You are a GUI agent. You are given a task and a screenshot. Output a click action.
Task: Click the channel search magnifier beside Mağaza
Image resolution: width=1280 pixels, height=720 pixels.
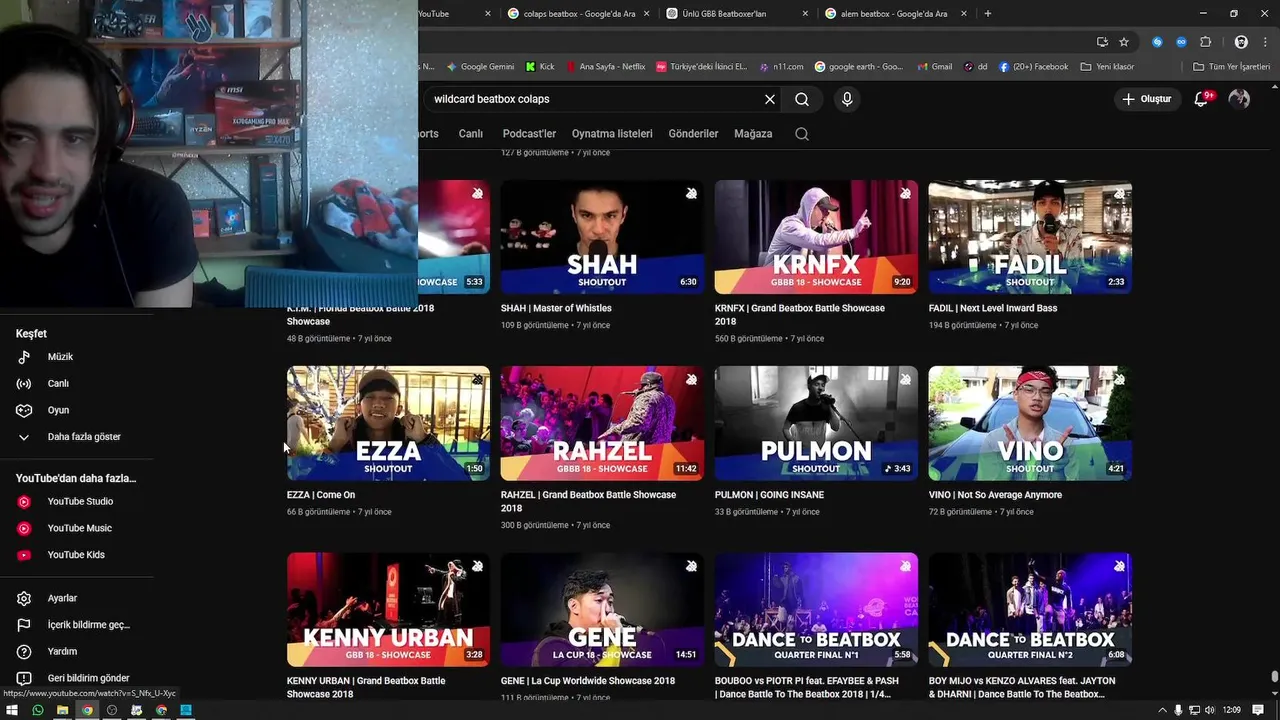click(x=802, y=134)
